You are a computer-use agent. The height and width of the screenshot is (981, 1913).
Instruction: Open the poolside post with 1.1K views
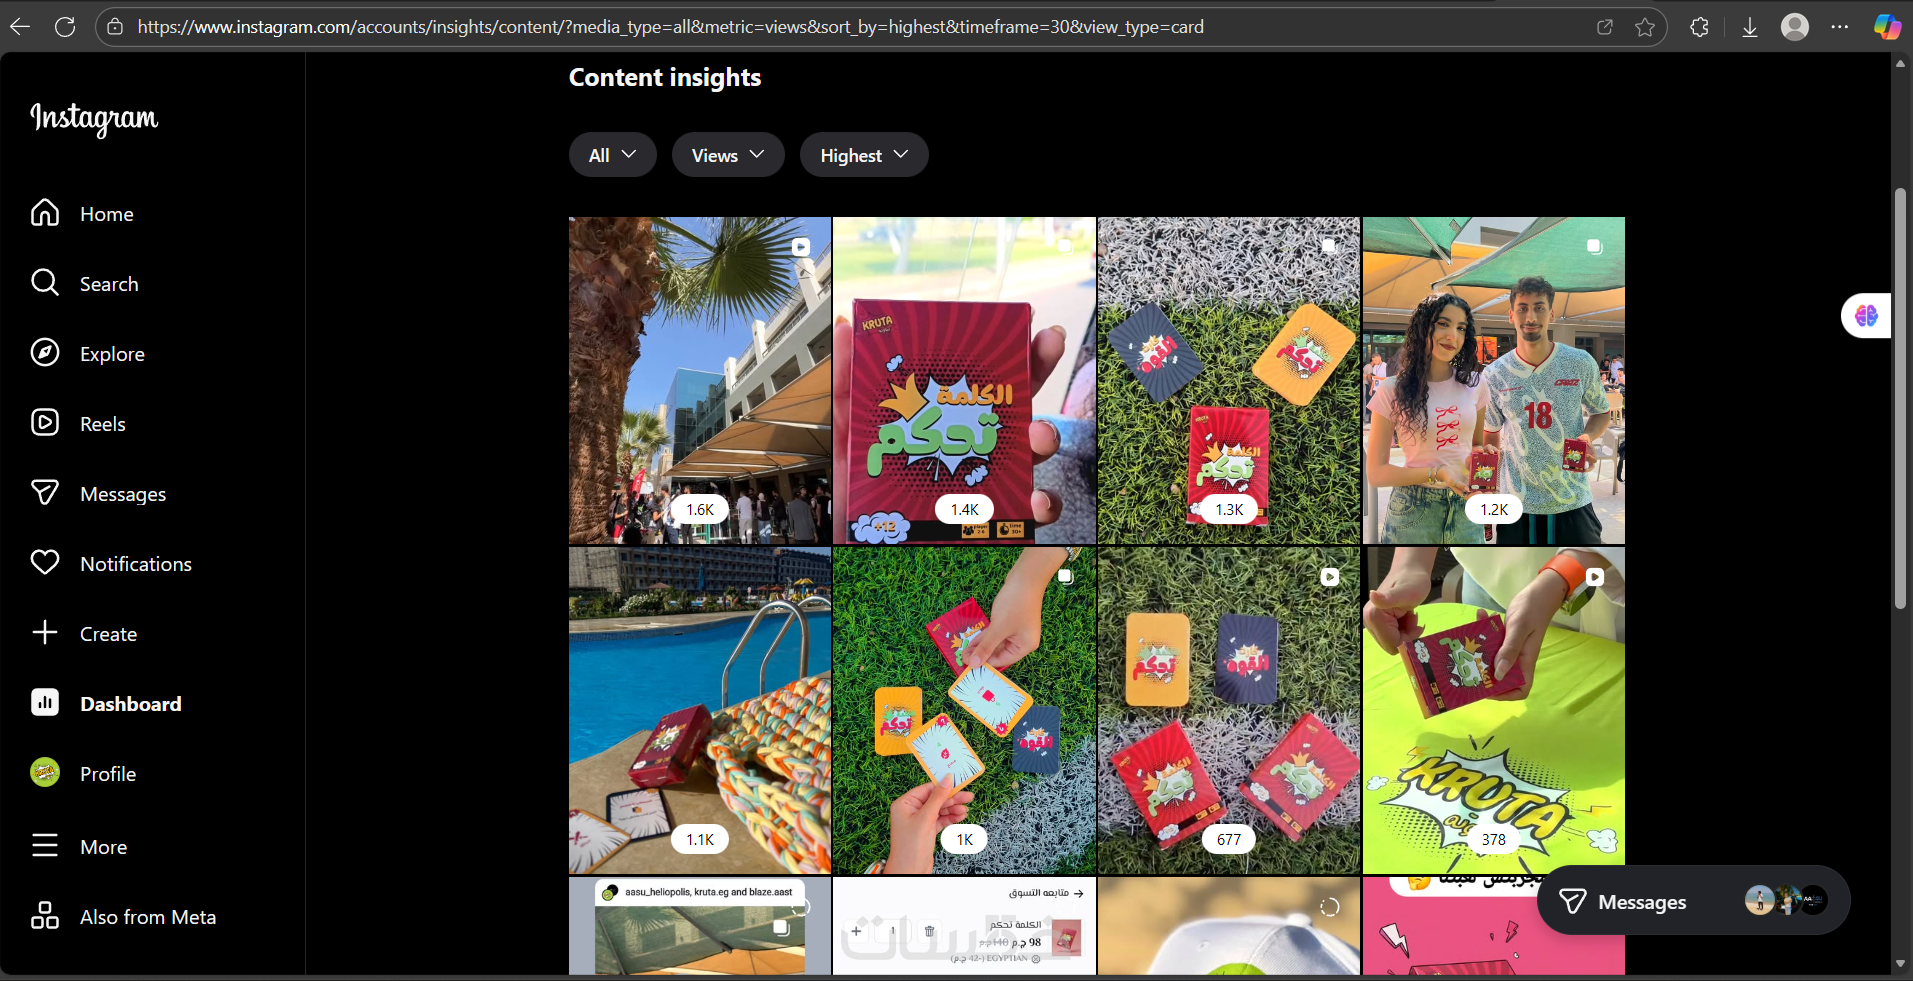[x=700, y=710]
